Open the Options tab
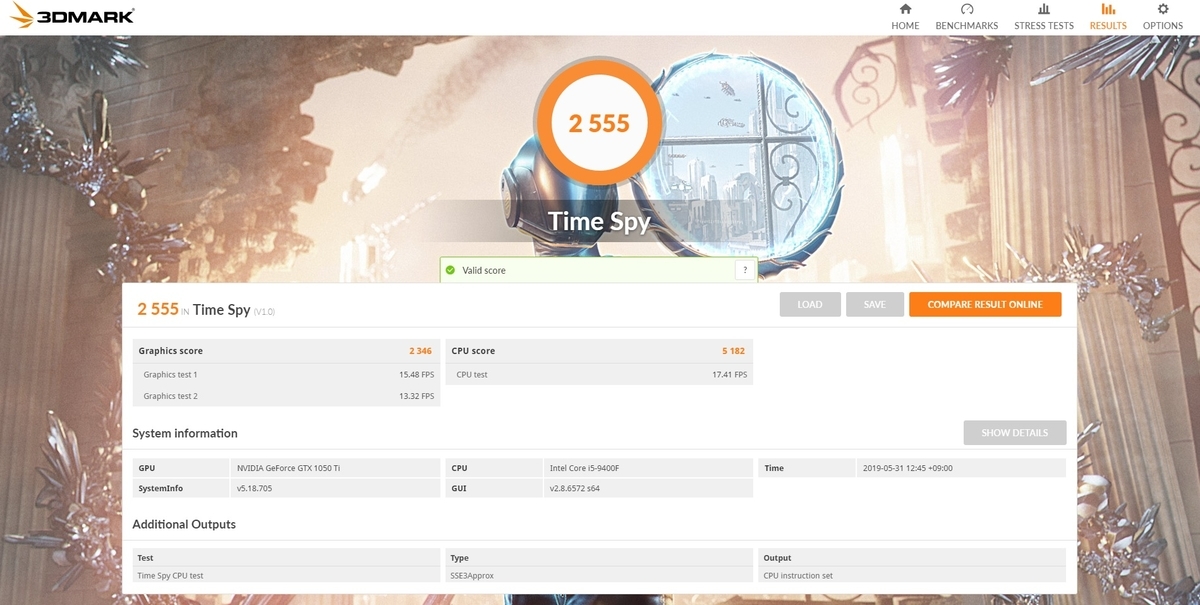This screenshot has width=1200, height=605. click(1163, 17)
